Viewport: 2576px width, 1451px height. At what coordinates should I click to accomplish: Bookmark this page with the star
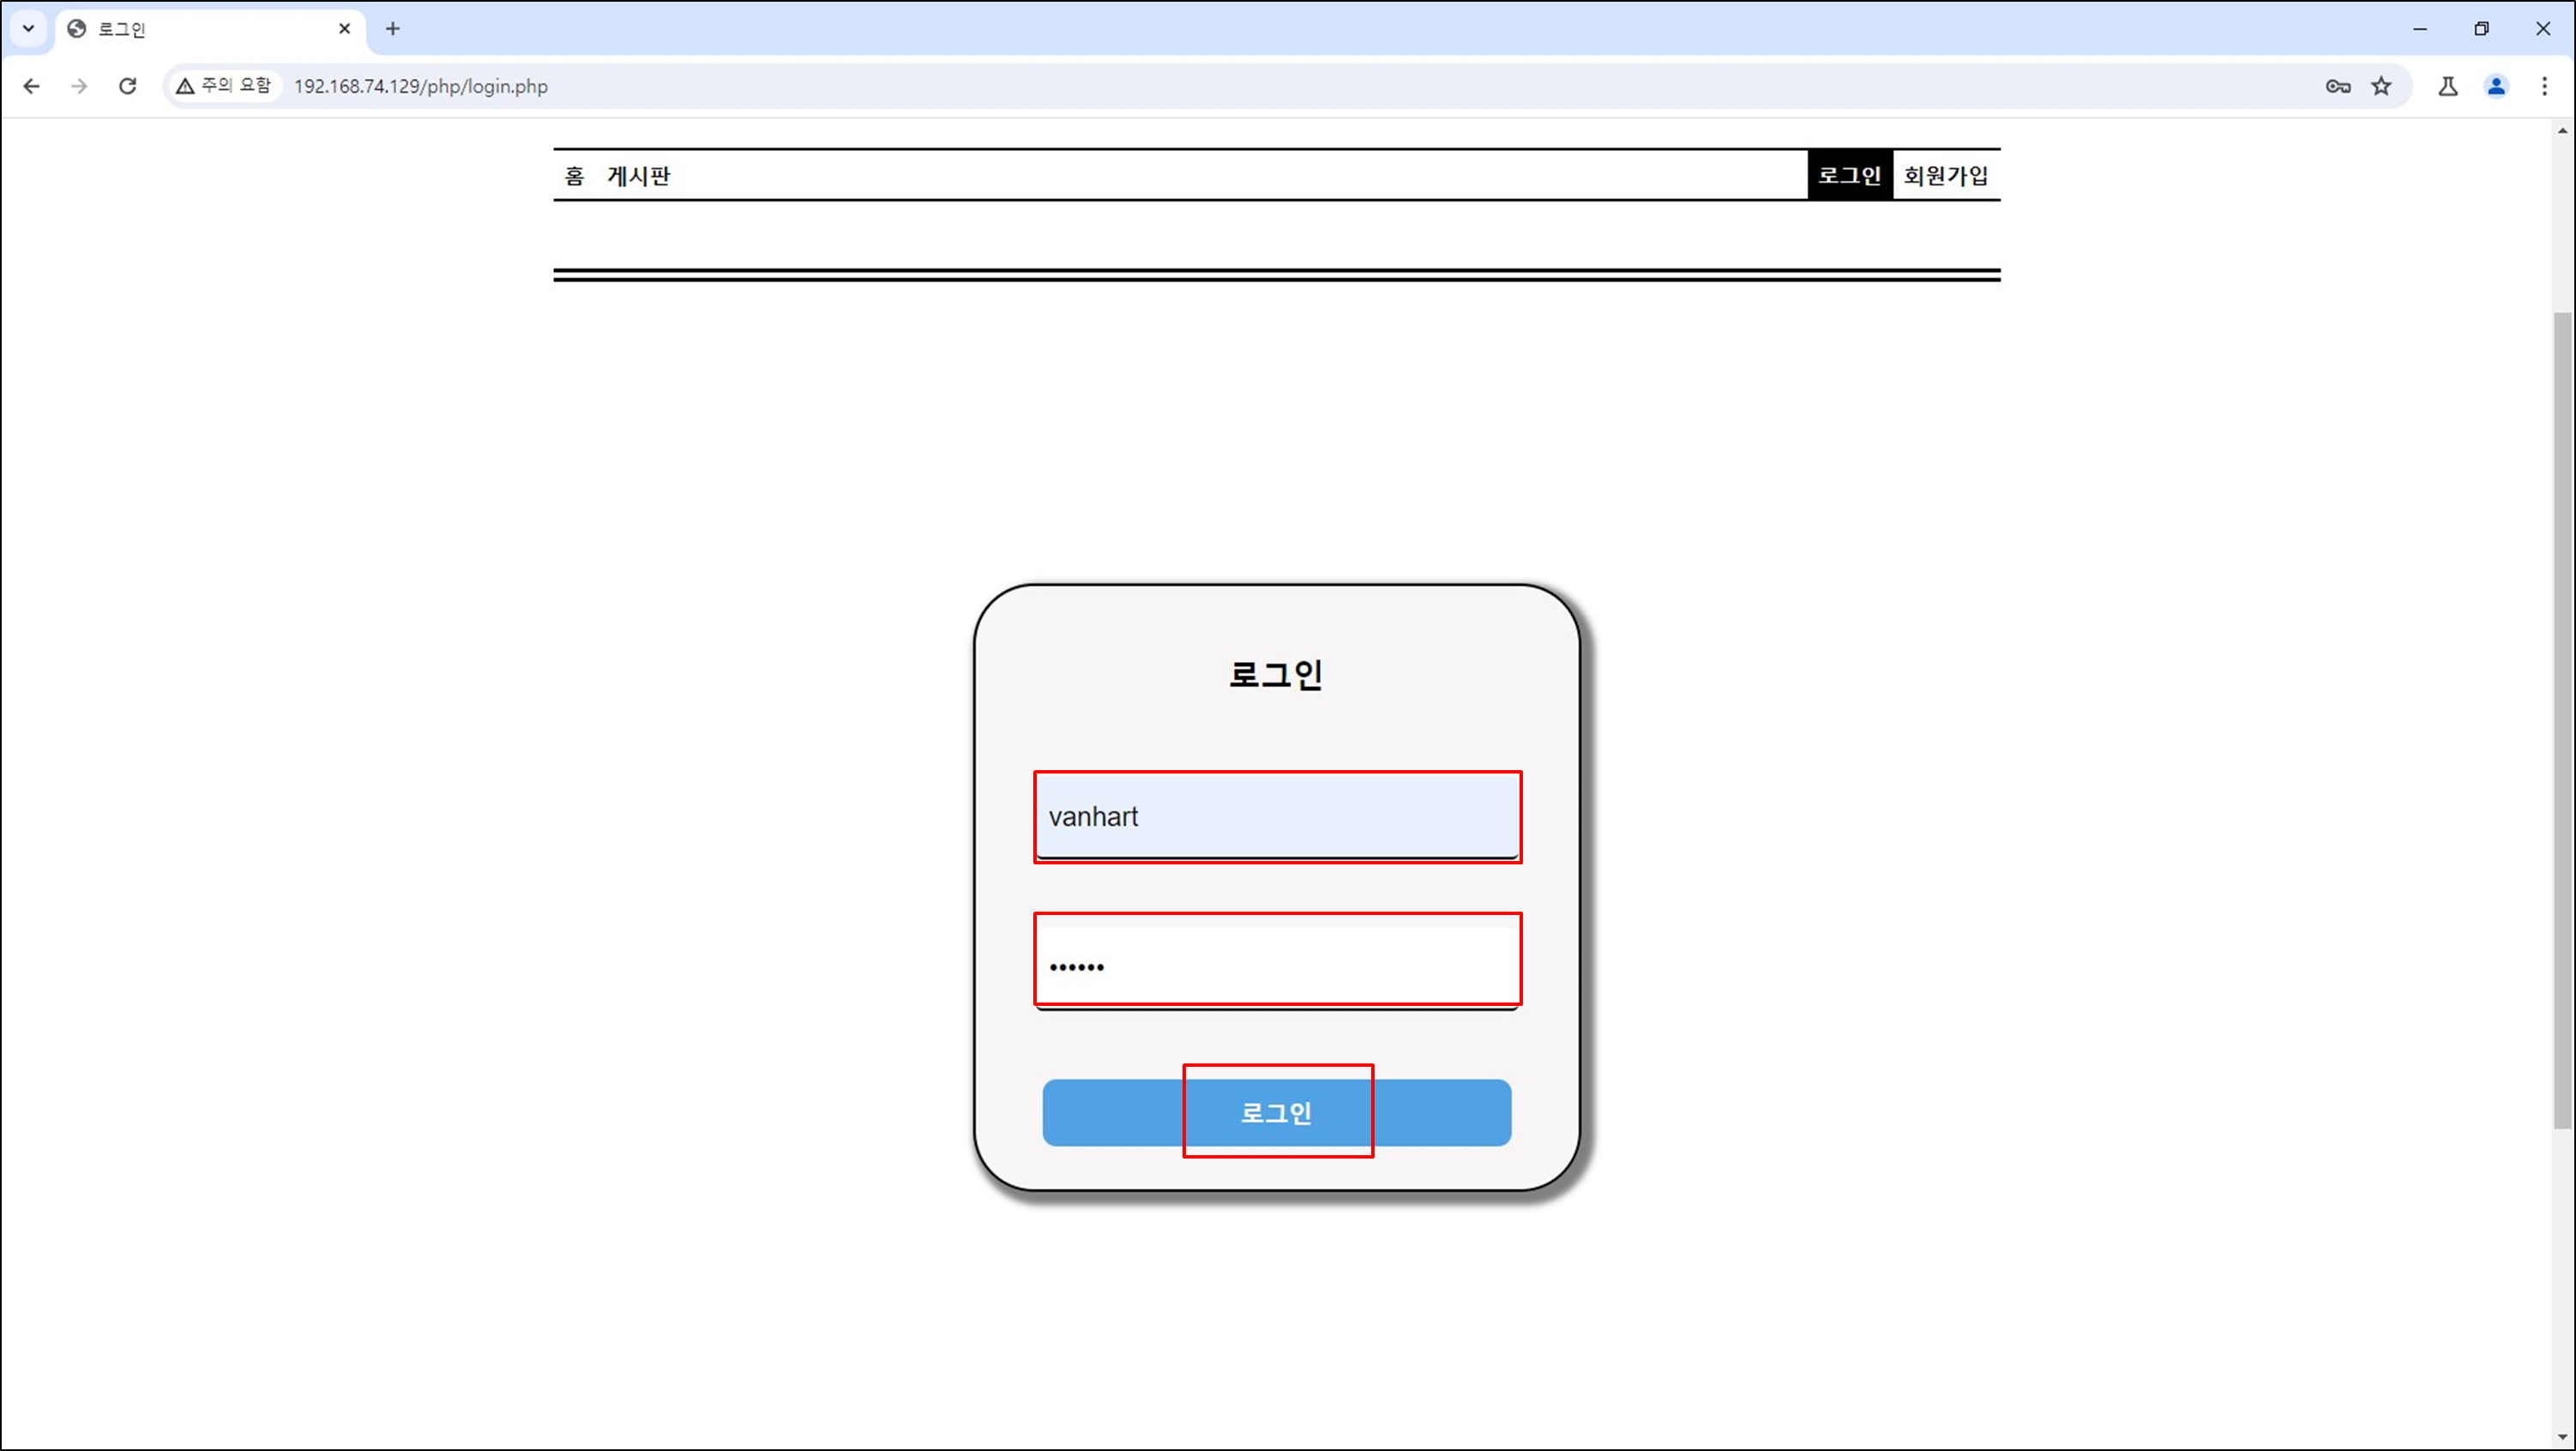pyautogui.click(x=2381, y=86)
